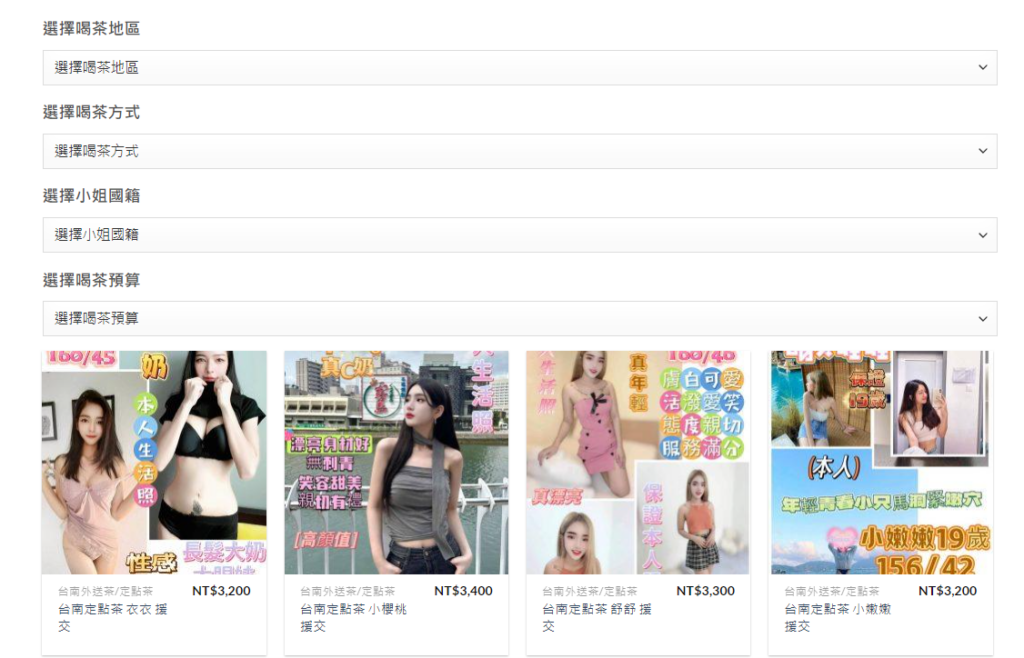
Task: Open the 選擇喝茶地區 dropdown
Action: point(519,68)
